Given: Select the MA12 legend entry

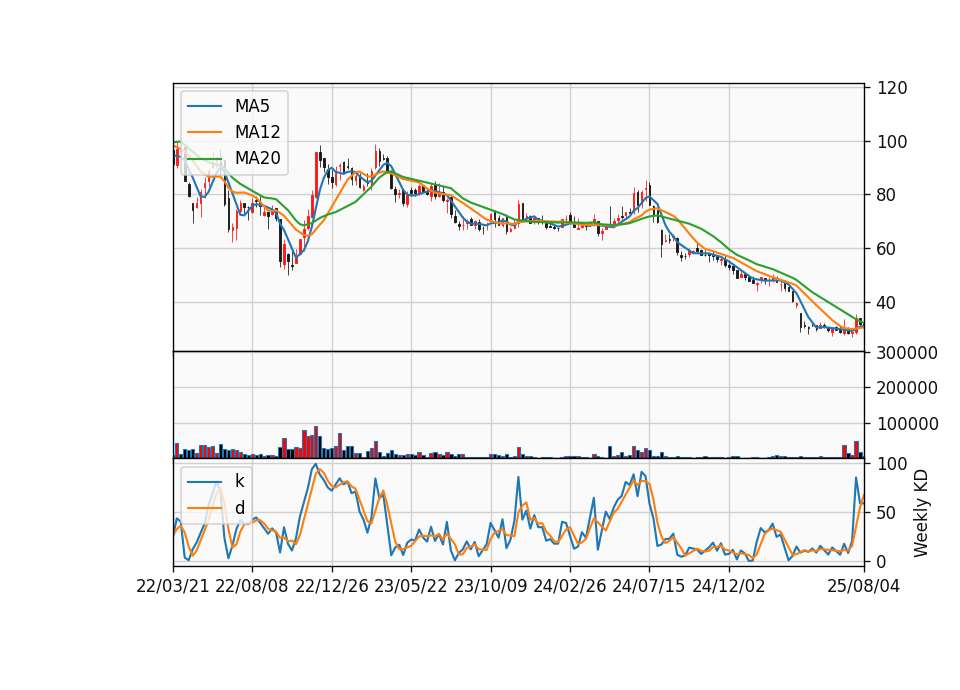Looking at the screenshot, I should (x=235, y=132).
